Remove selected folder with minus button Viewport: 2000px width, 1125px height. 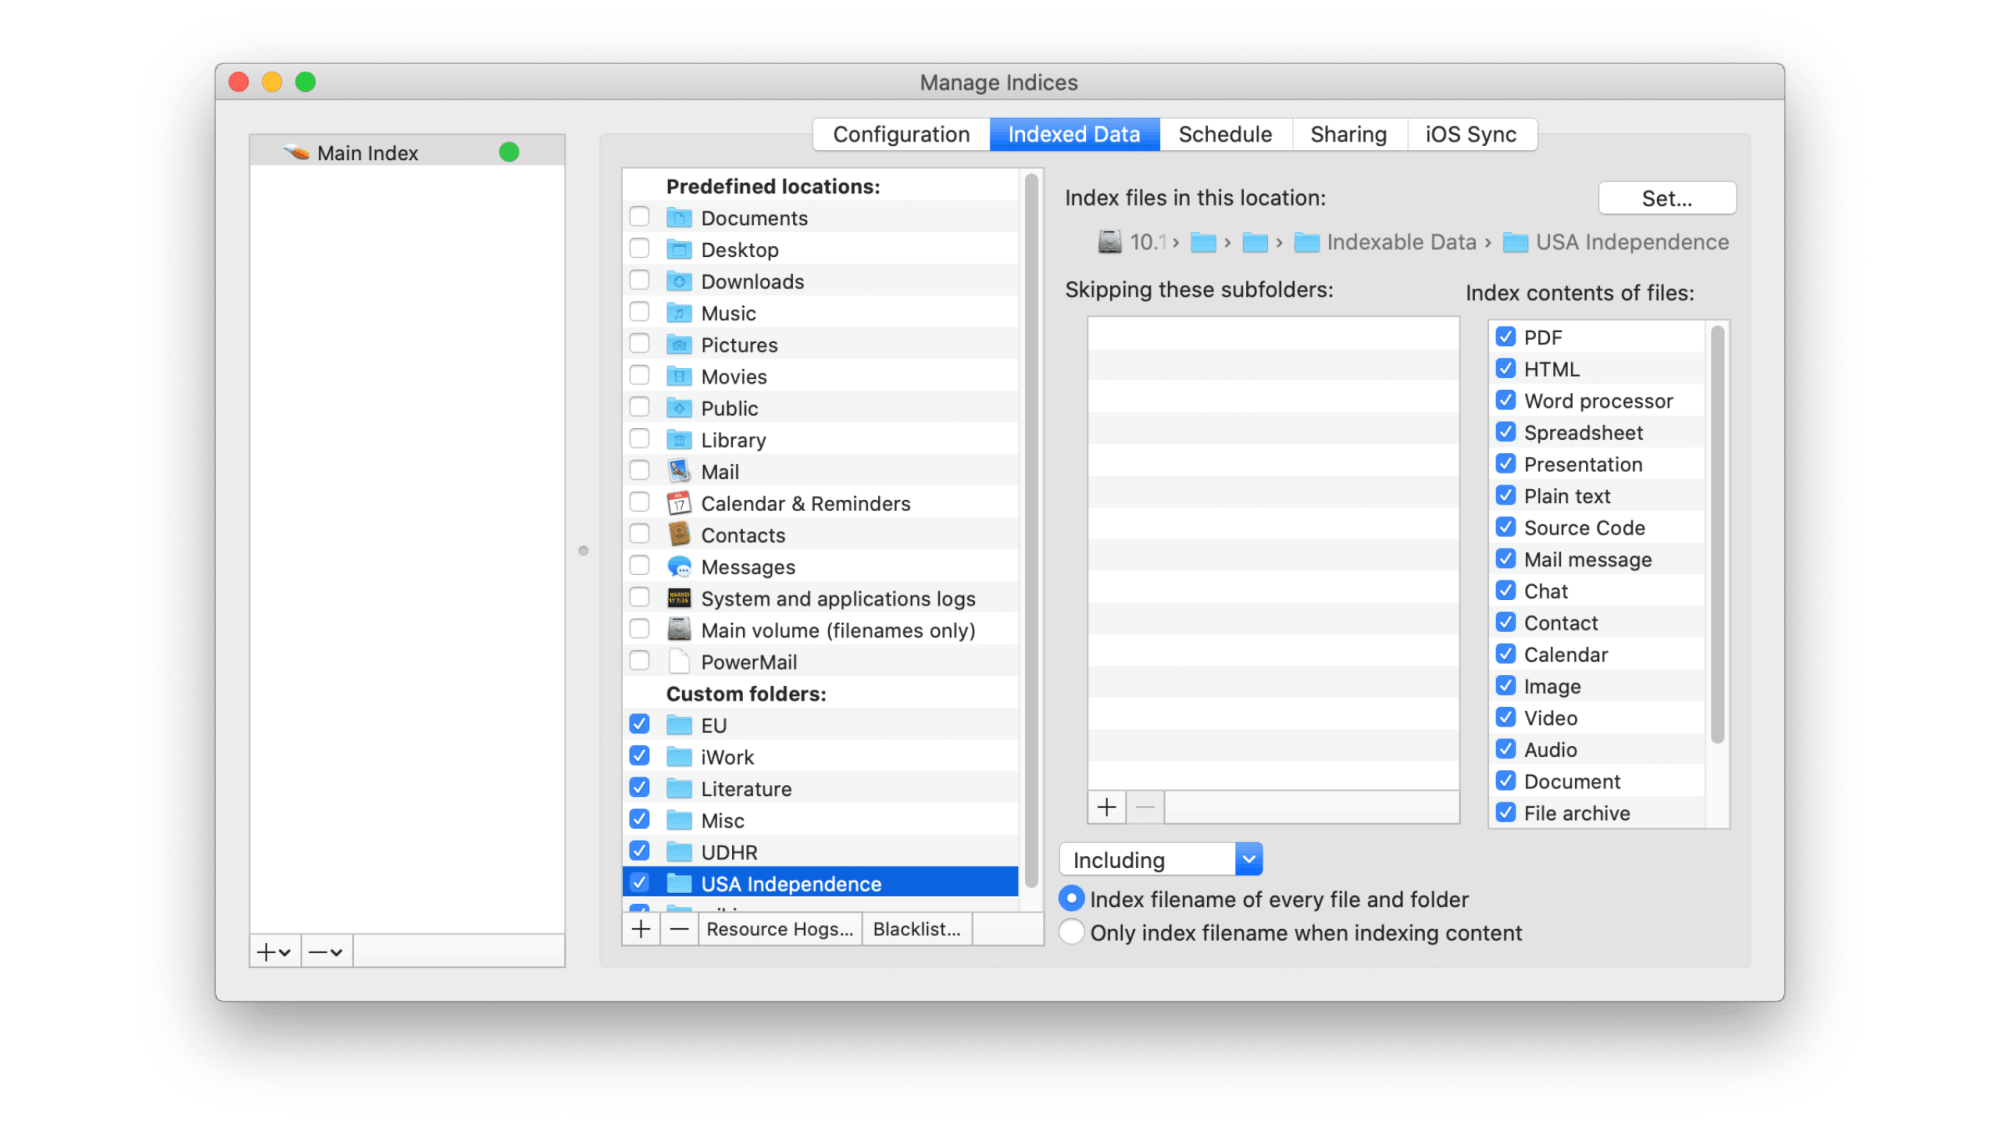pyautogui.click(x=679, y=929)
